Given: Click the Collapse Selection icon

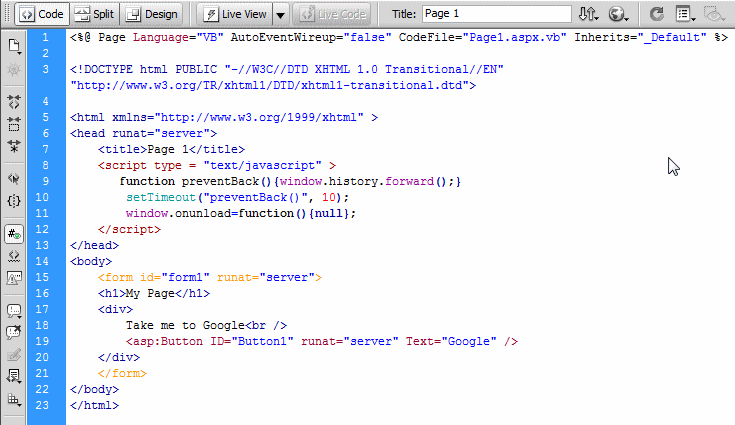Looking at the screenshot, I should (14, 124).
